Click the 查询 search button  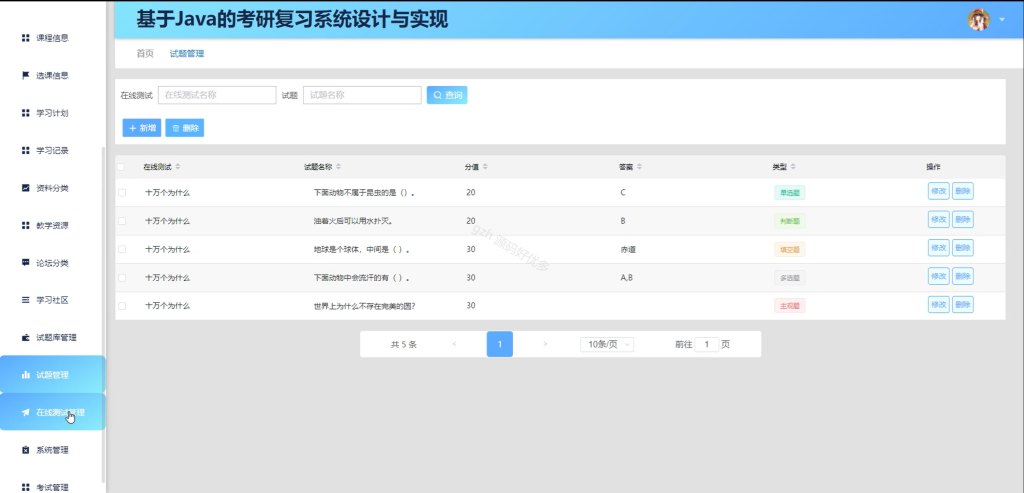[x=447, y=95]
